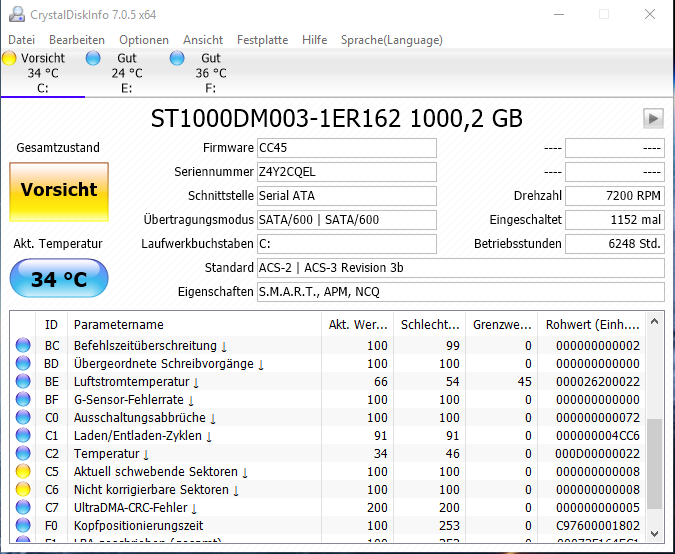Image resolution: width=675 pixels, height=554 pixels.
Task: Open the Bearbeiten menu
Action: [77, 40]
